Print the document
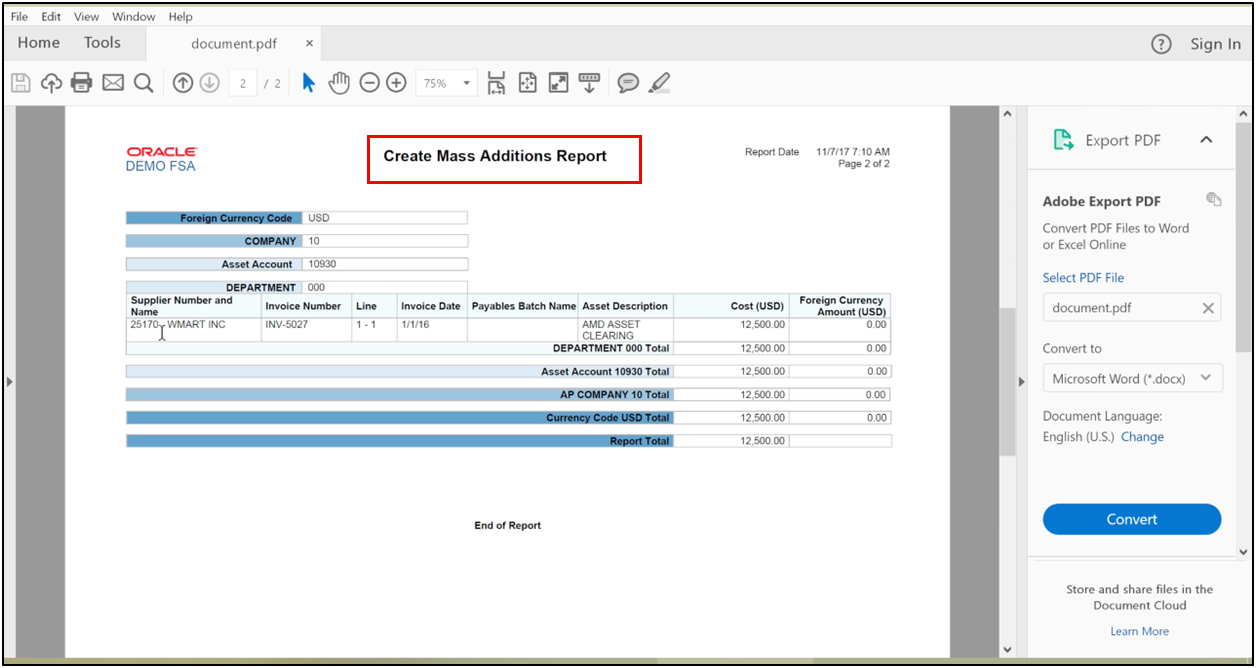 click(81, 82)
